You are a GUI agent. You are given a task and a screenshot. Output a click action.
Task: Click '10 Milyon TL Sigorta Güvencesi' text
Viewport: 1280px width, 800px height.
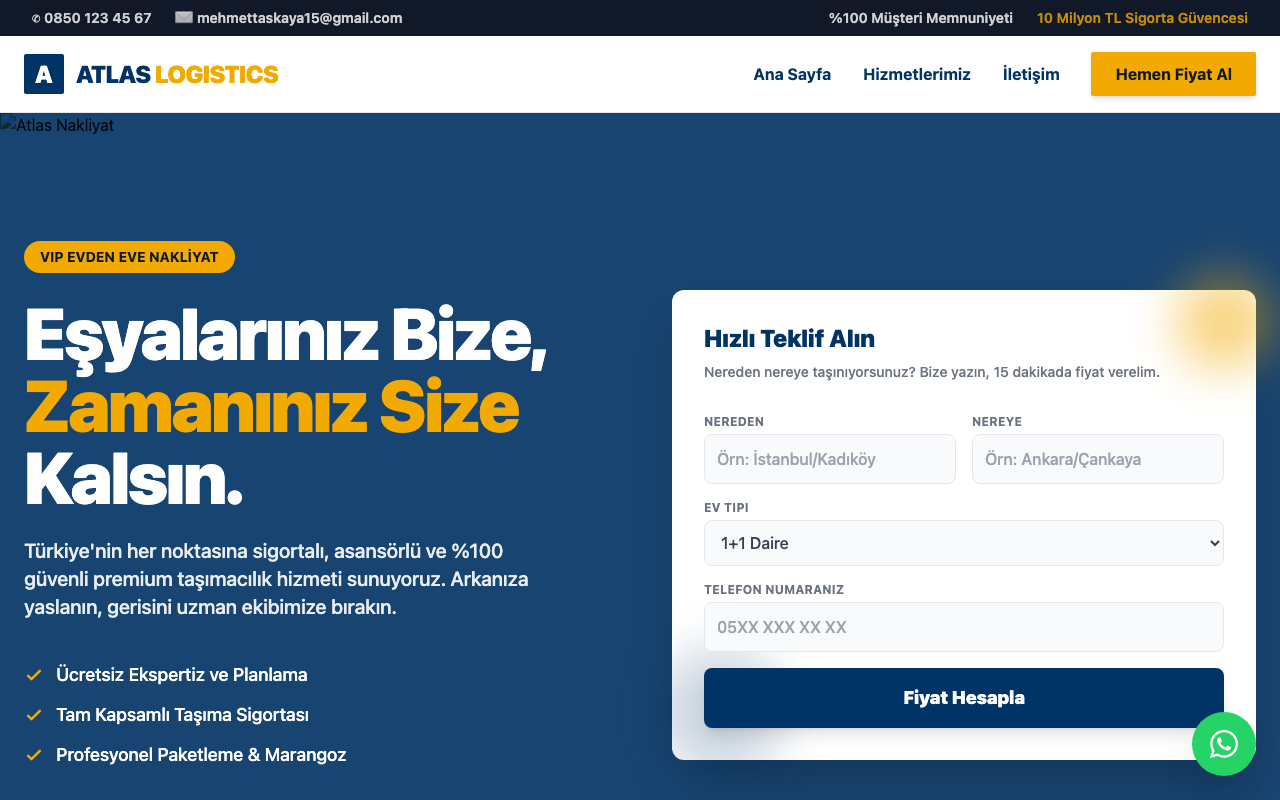click(1142, 18)
